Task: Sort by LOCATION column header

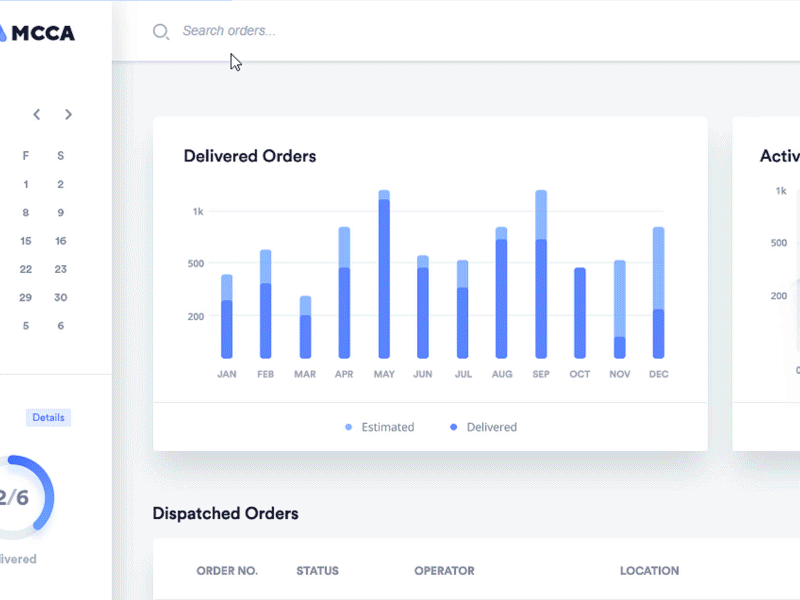Action: (x=649, y=570)
